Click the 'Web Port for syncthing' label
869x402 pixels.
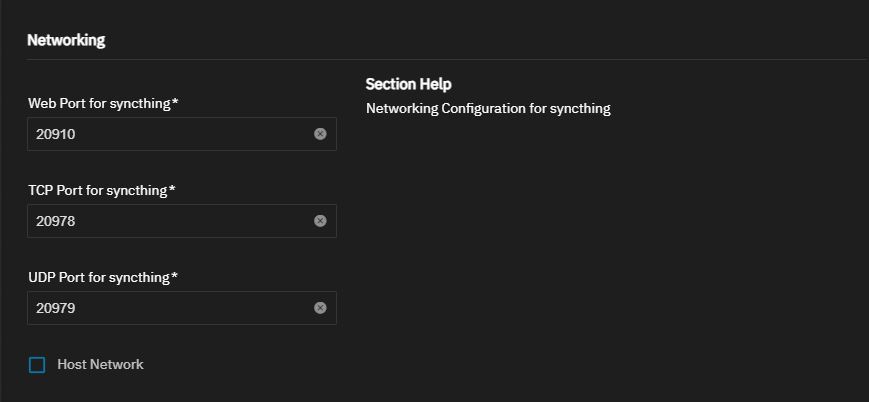(98, 103)
